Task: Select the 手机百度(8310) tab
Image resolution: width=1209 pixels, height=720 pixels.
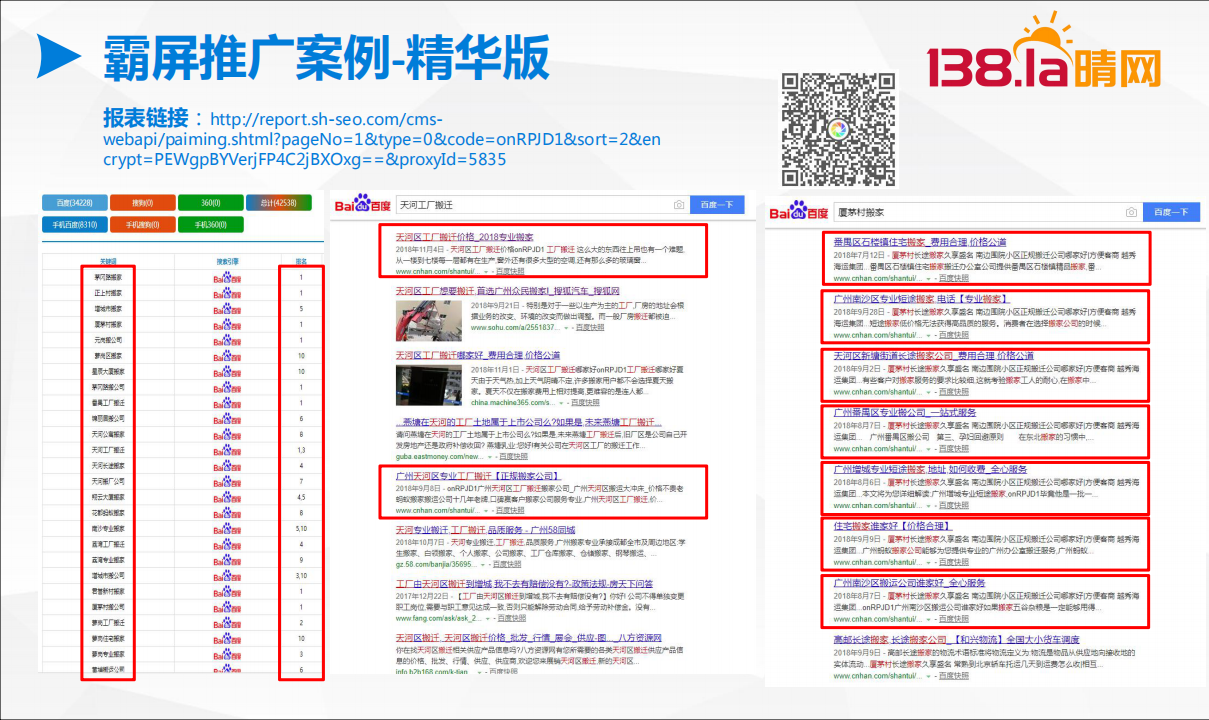Action: pyautogui.click(x=74, y=225)
